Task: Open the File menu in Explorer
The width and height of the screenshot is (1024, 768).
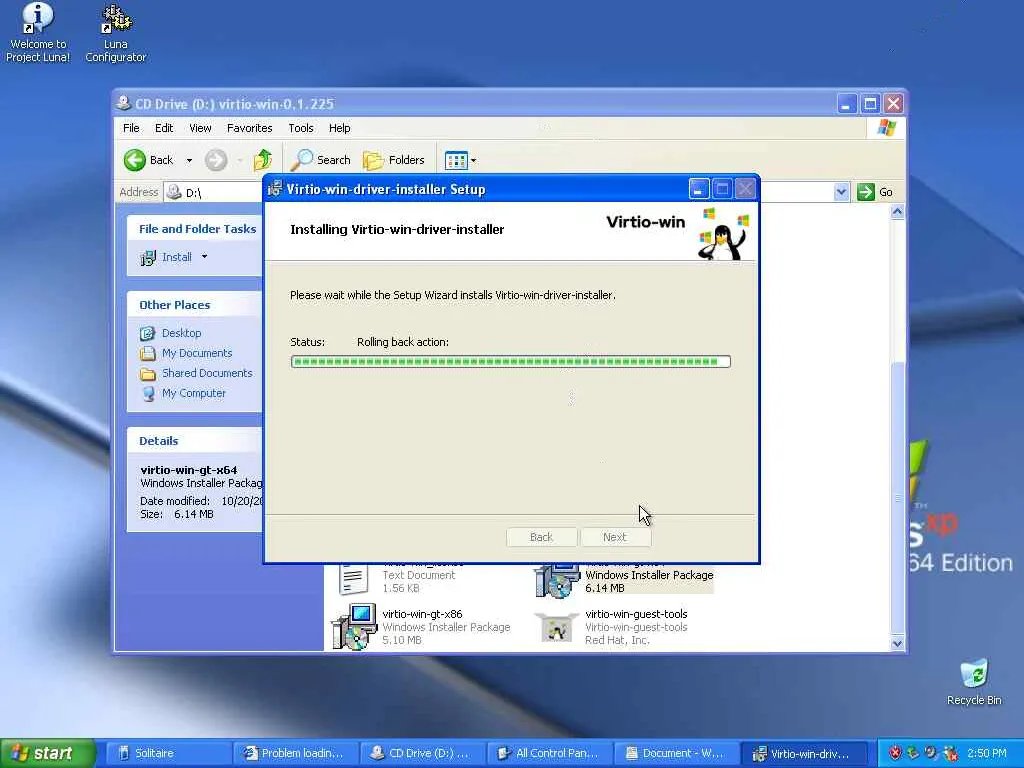Action: (131, 128)
